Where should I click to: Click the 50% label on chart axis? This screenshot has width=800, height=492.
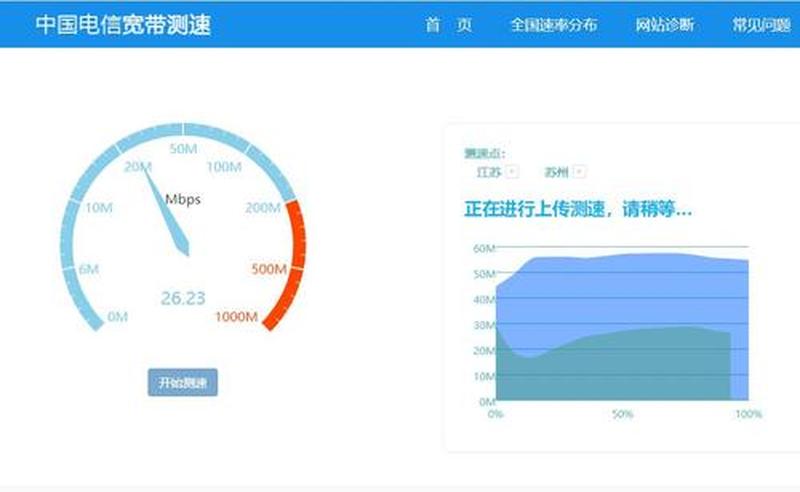tap(622, 414)
